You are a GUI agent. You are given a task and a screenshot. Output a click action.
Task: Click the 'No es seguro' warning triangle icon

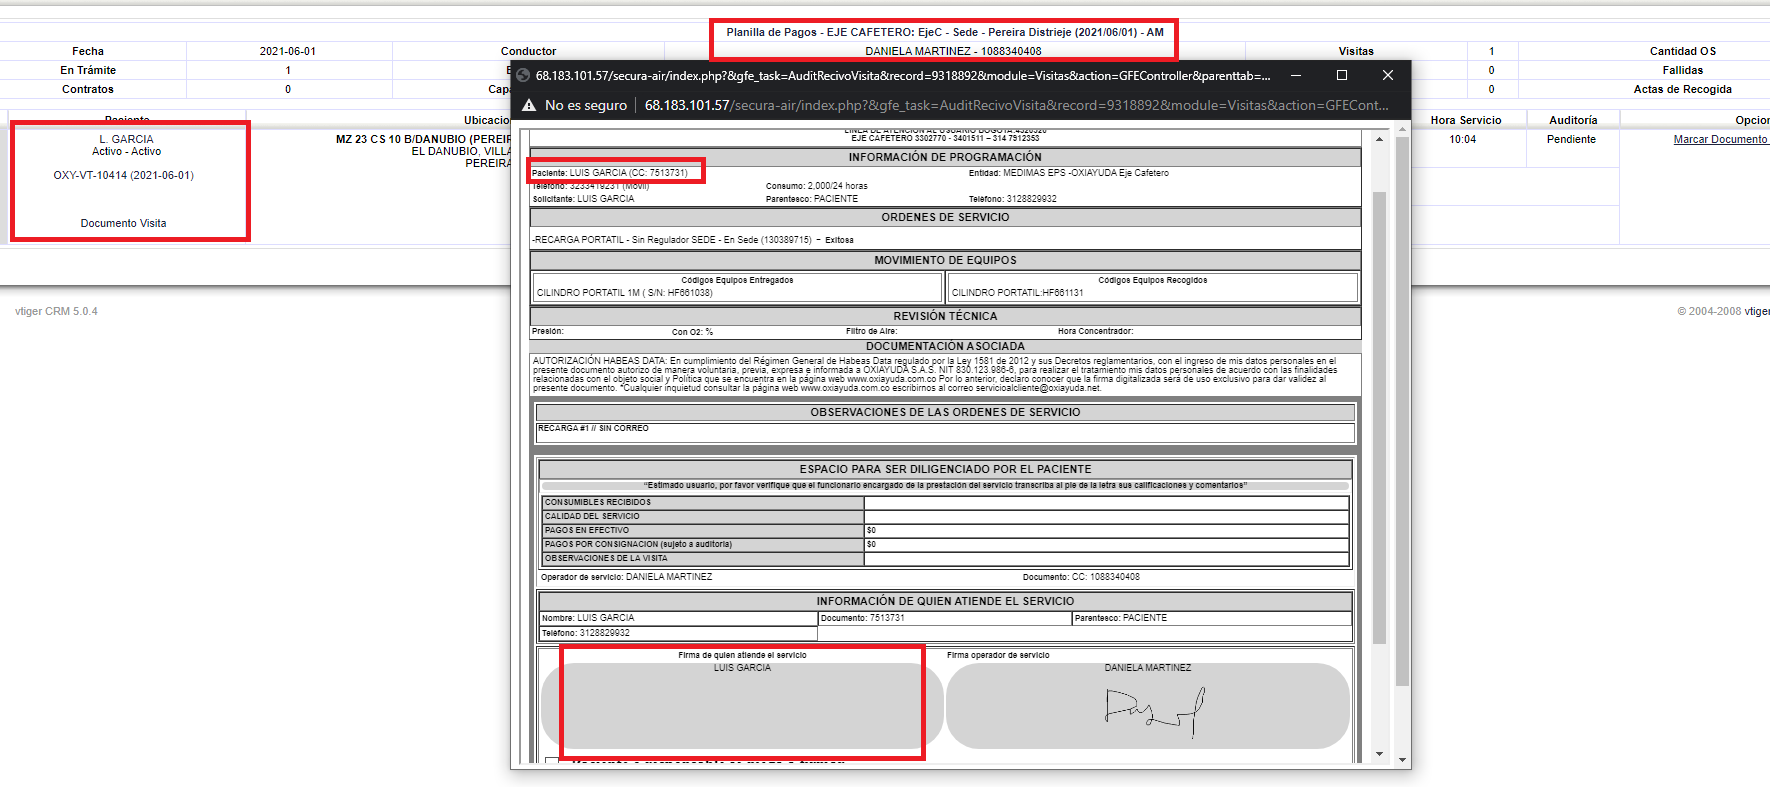point(529,105)
